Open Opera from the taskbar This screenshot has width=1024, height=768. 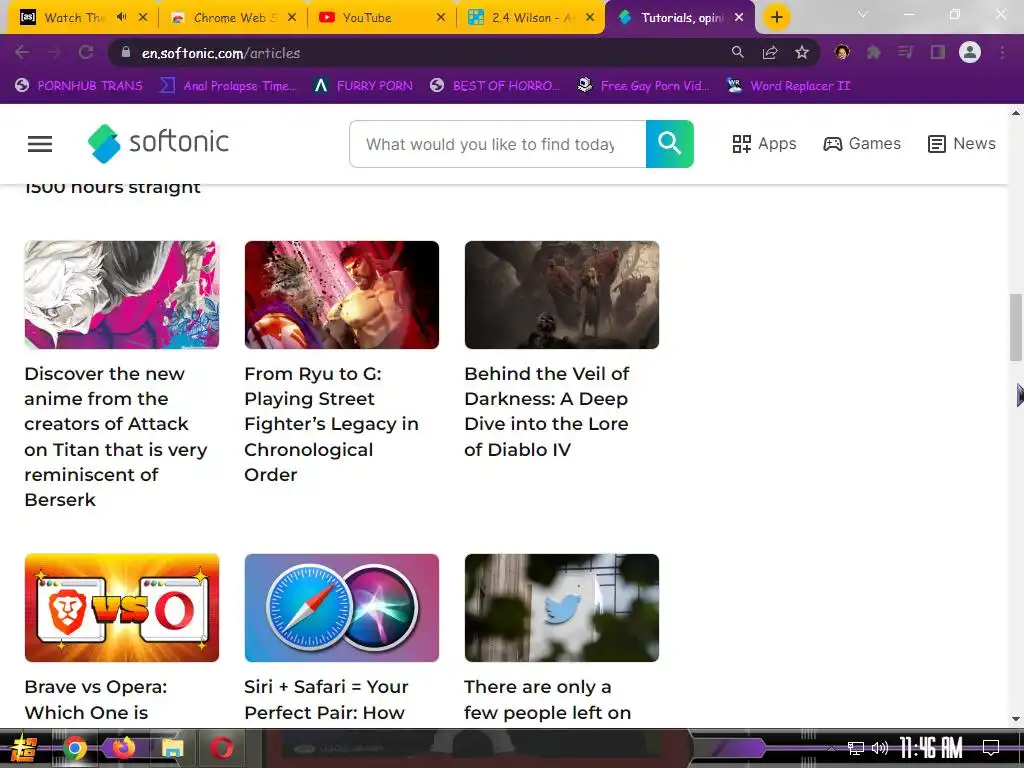pyautogui.click(x=221, y=748)
